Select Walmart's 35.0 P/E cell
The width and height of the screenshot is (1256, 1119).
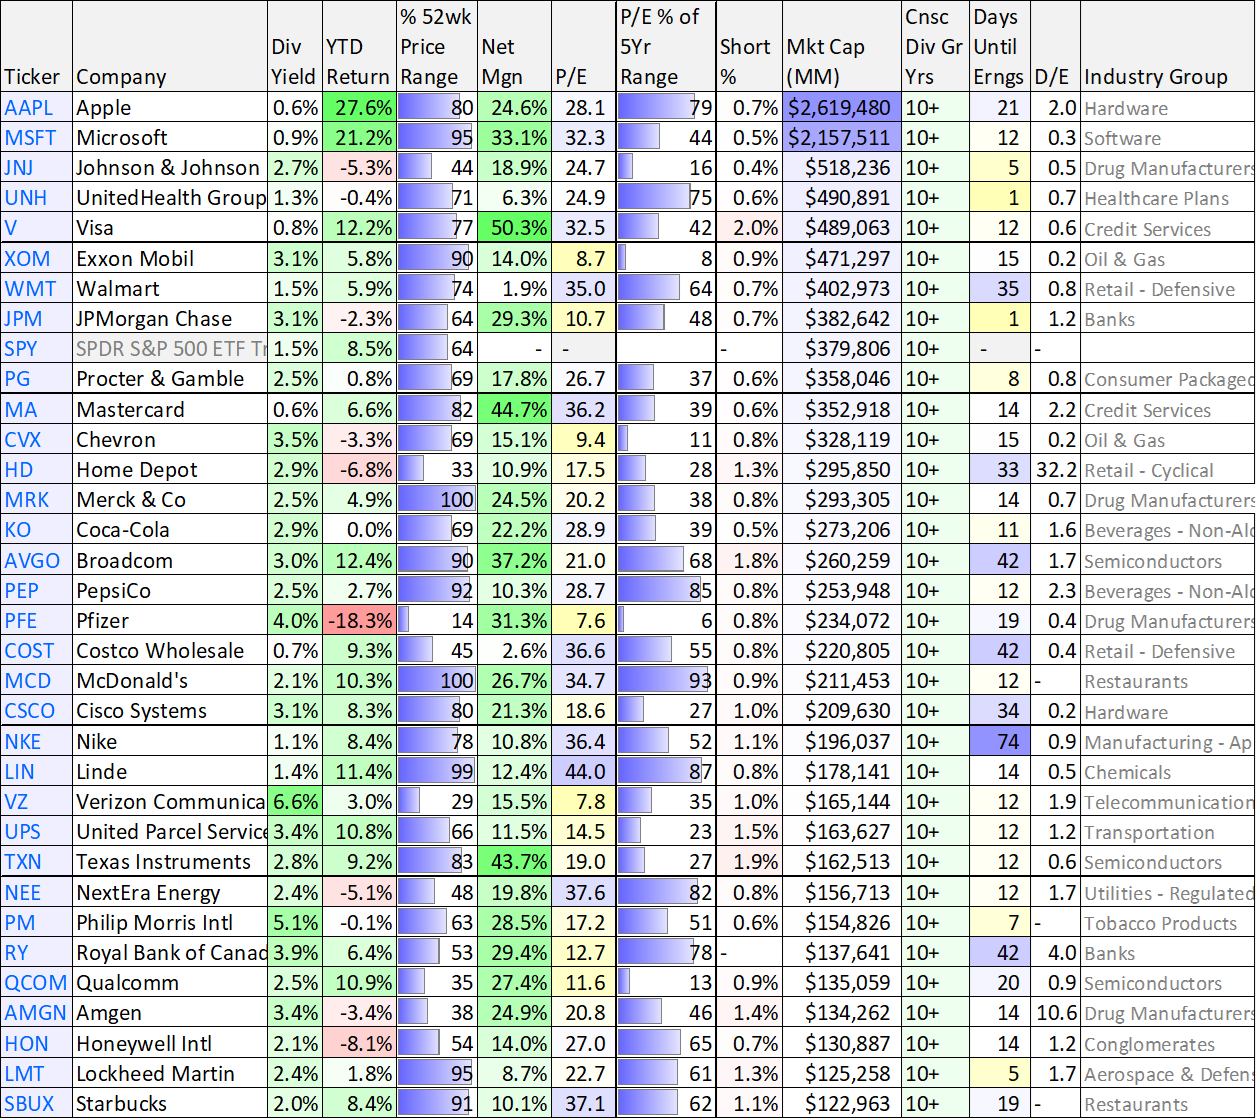583,289
